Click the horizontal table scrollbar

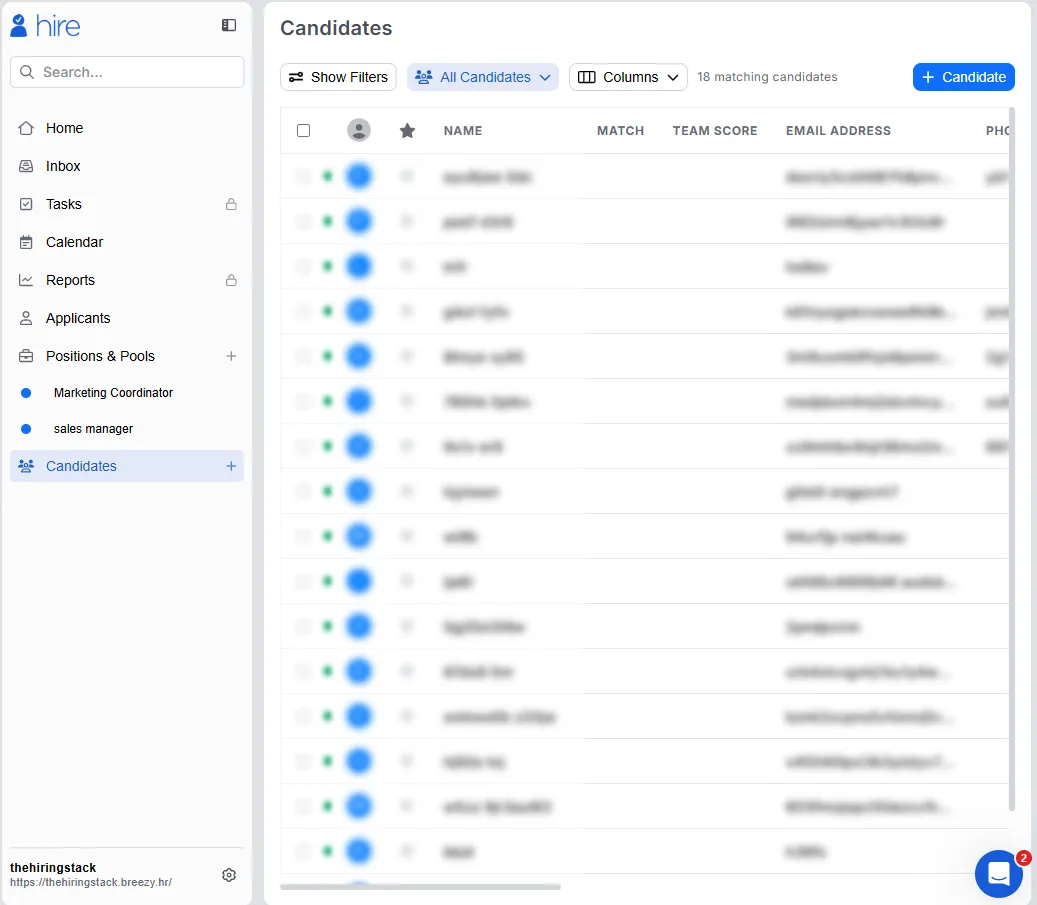tap(421, 886)
